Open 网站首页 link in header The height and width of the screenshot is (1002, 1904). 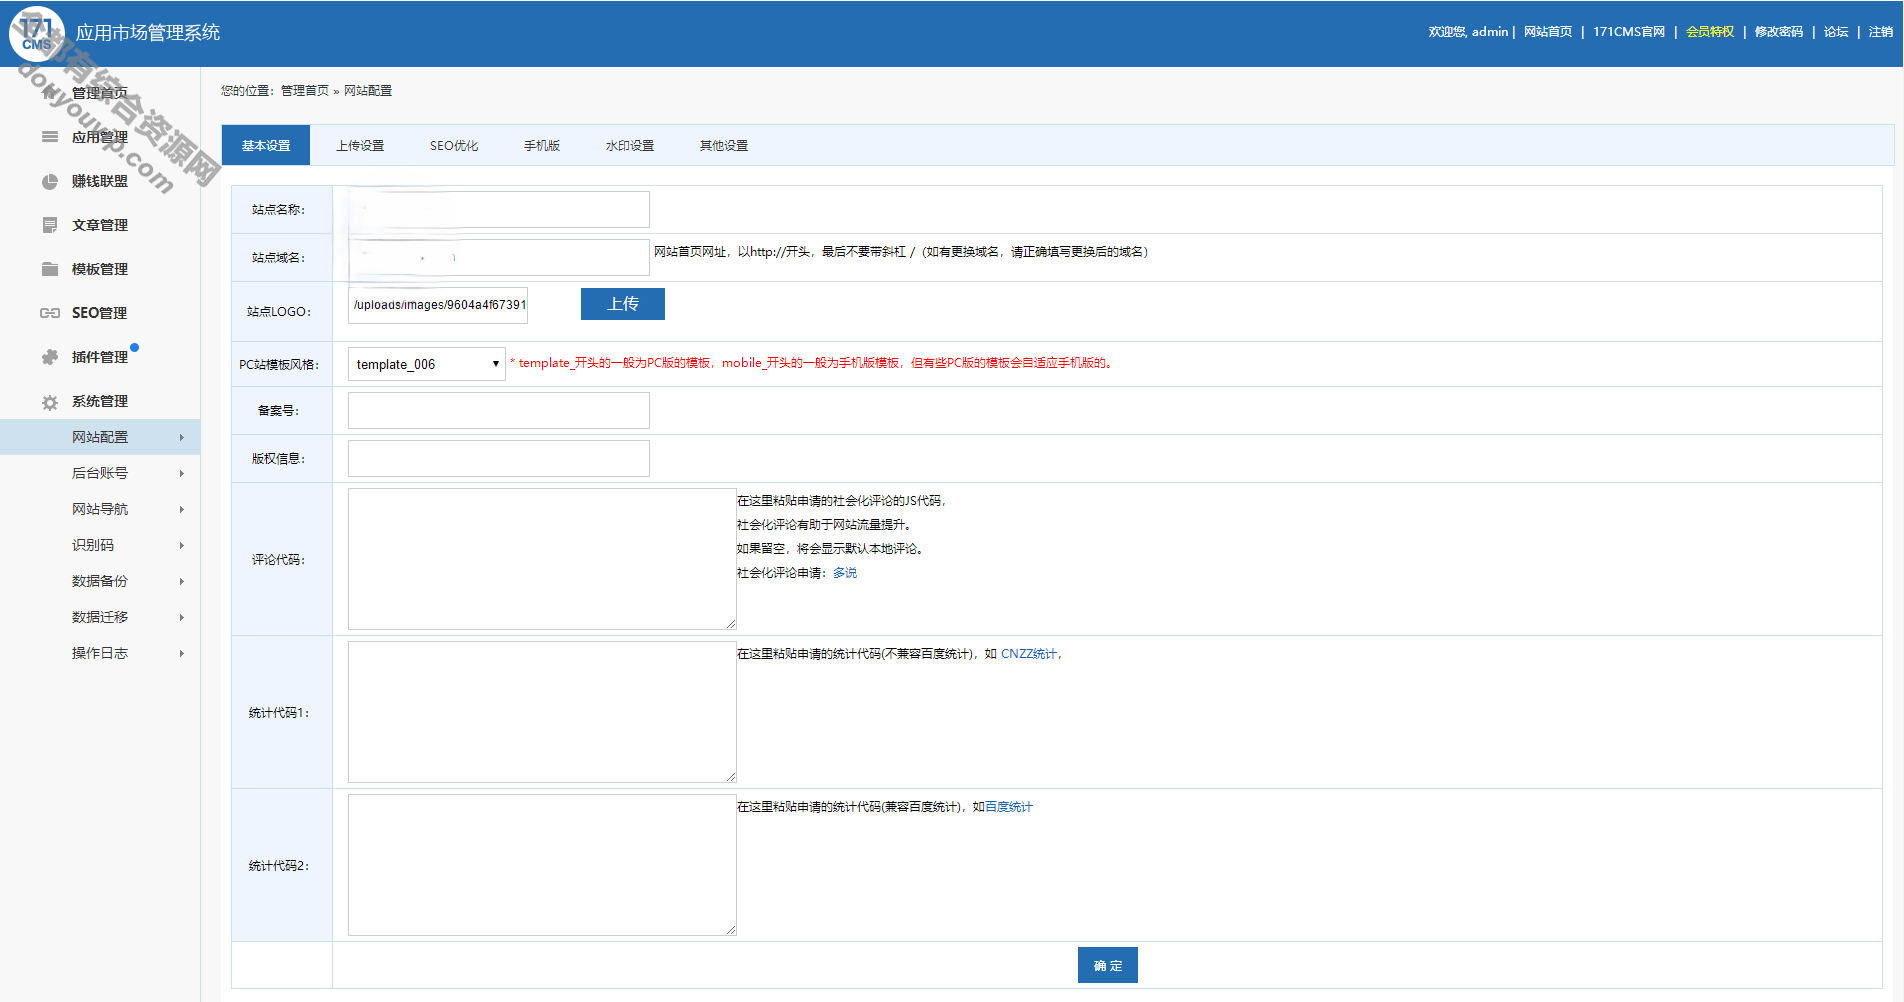point(1548,32)
